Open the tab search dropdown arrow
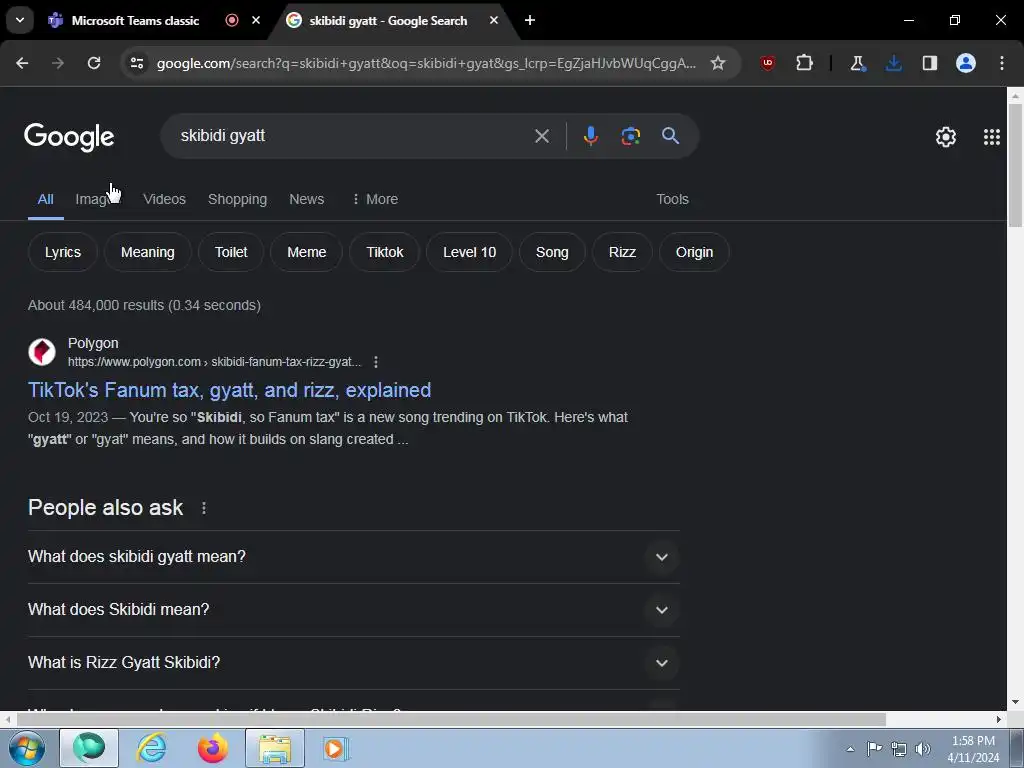Screen dimensions: 1024x768 [x=20, y=20]
